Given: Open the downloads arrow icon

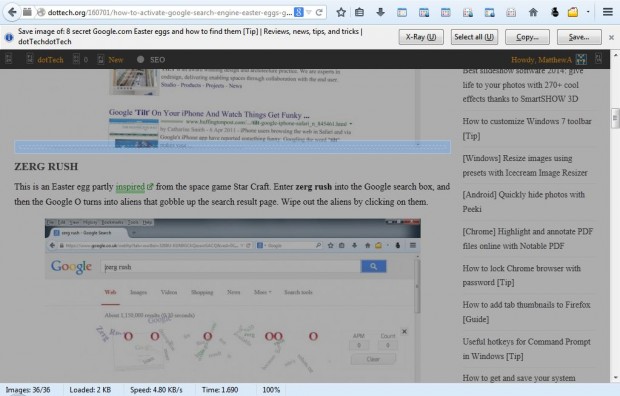Looking at the screenshot, I should click(380, 12).
